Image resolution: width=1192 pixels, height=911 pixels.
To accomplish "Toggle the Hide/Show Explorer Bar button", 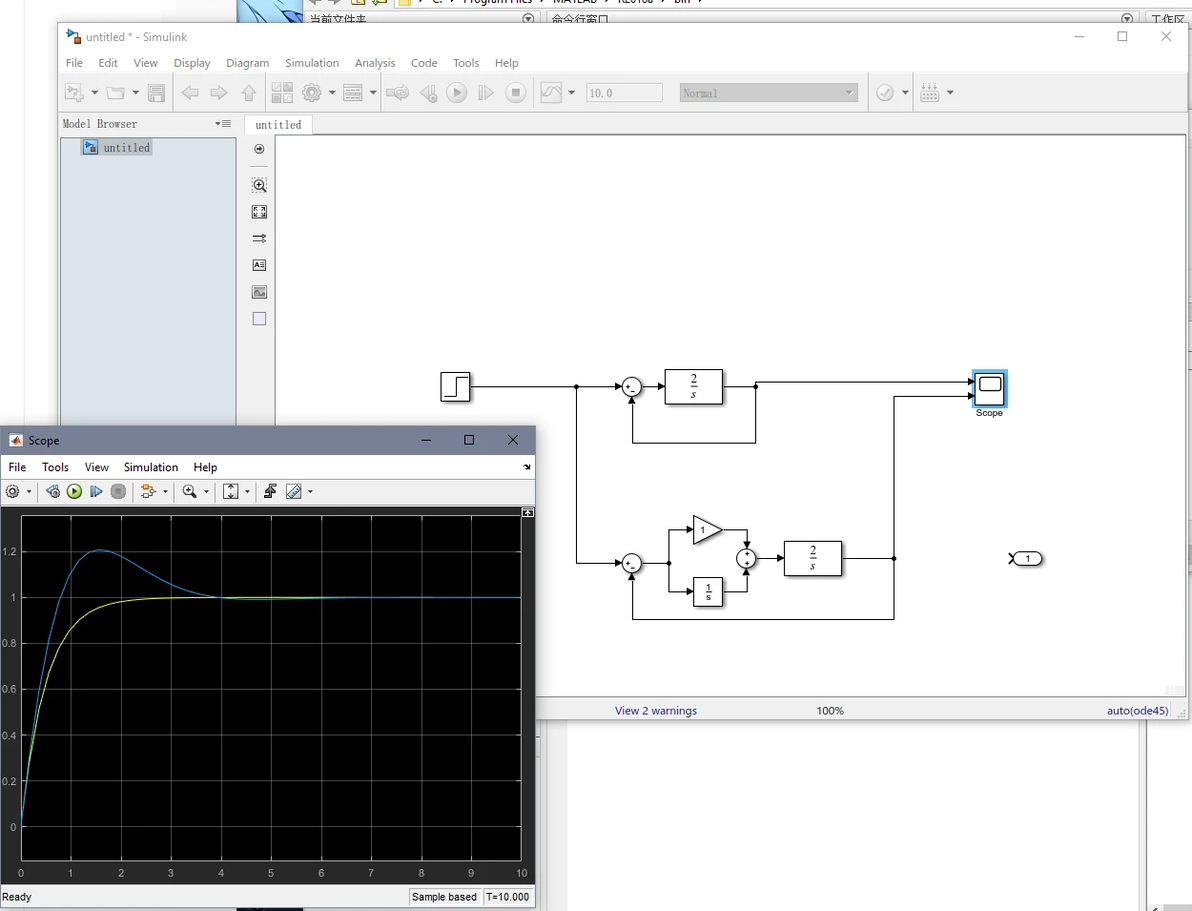I will pyautogui.click(x=259, y=149).
